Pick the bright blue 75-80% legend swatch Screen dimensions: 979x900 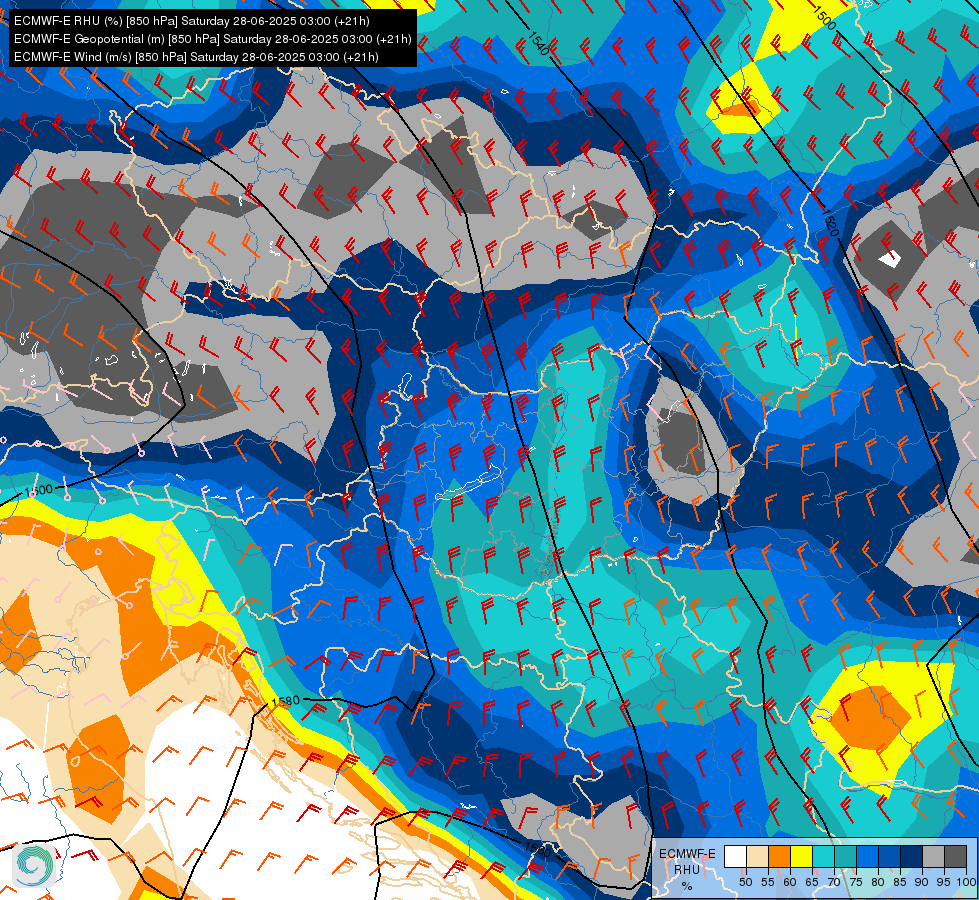(x=867, y=856)
